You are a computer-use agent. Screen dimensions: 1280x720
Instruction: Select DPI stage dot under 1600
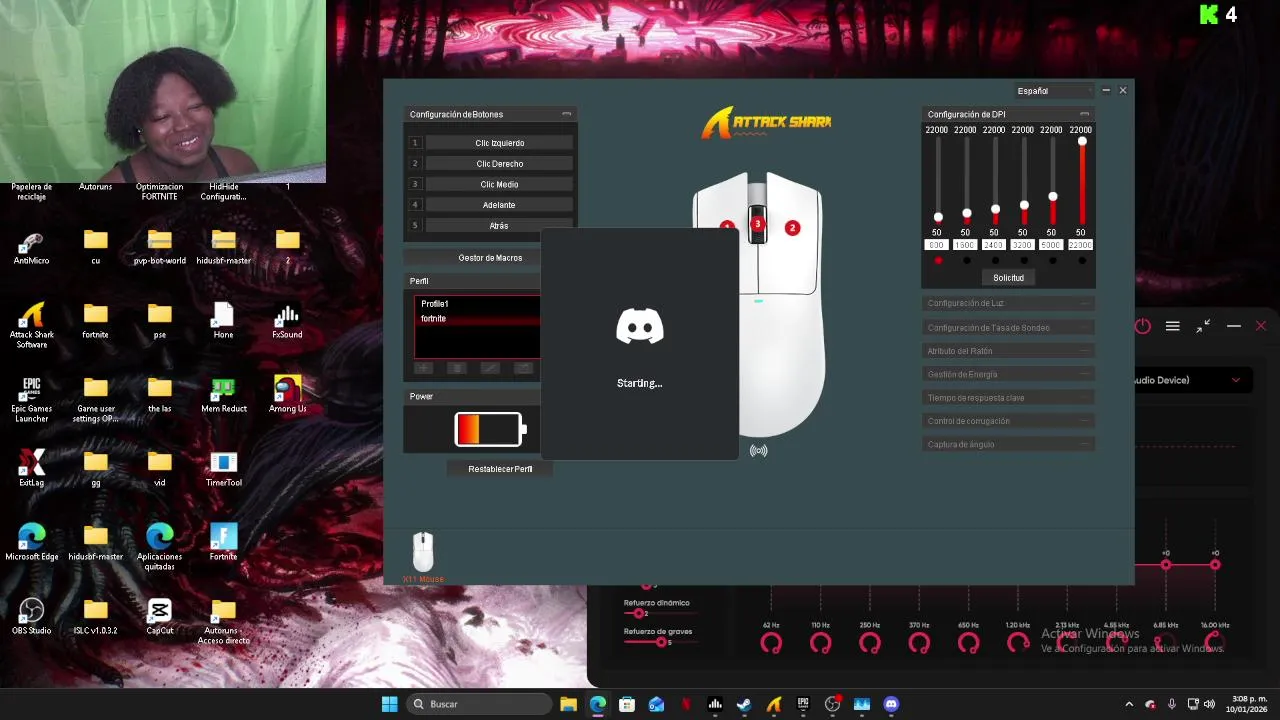point(966,261)
